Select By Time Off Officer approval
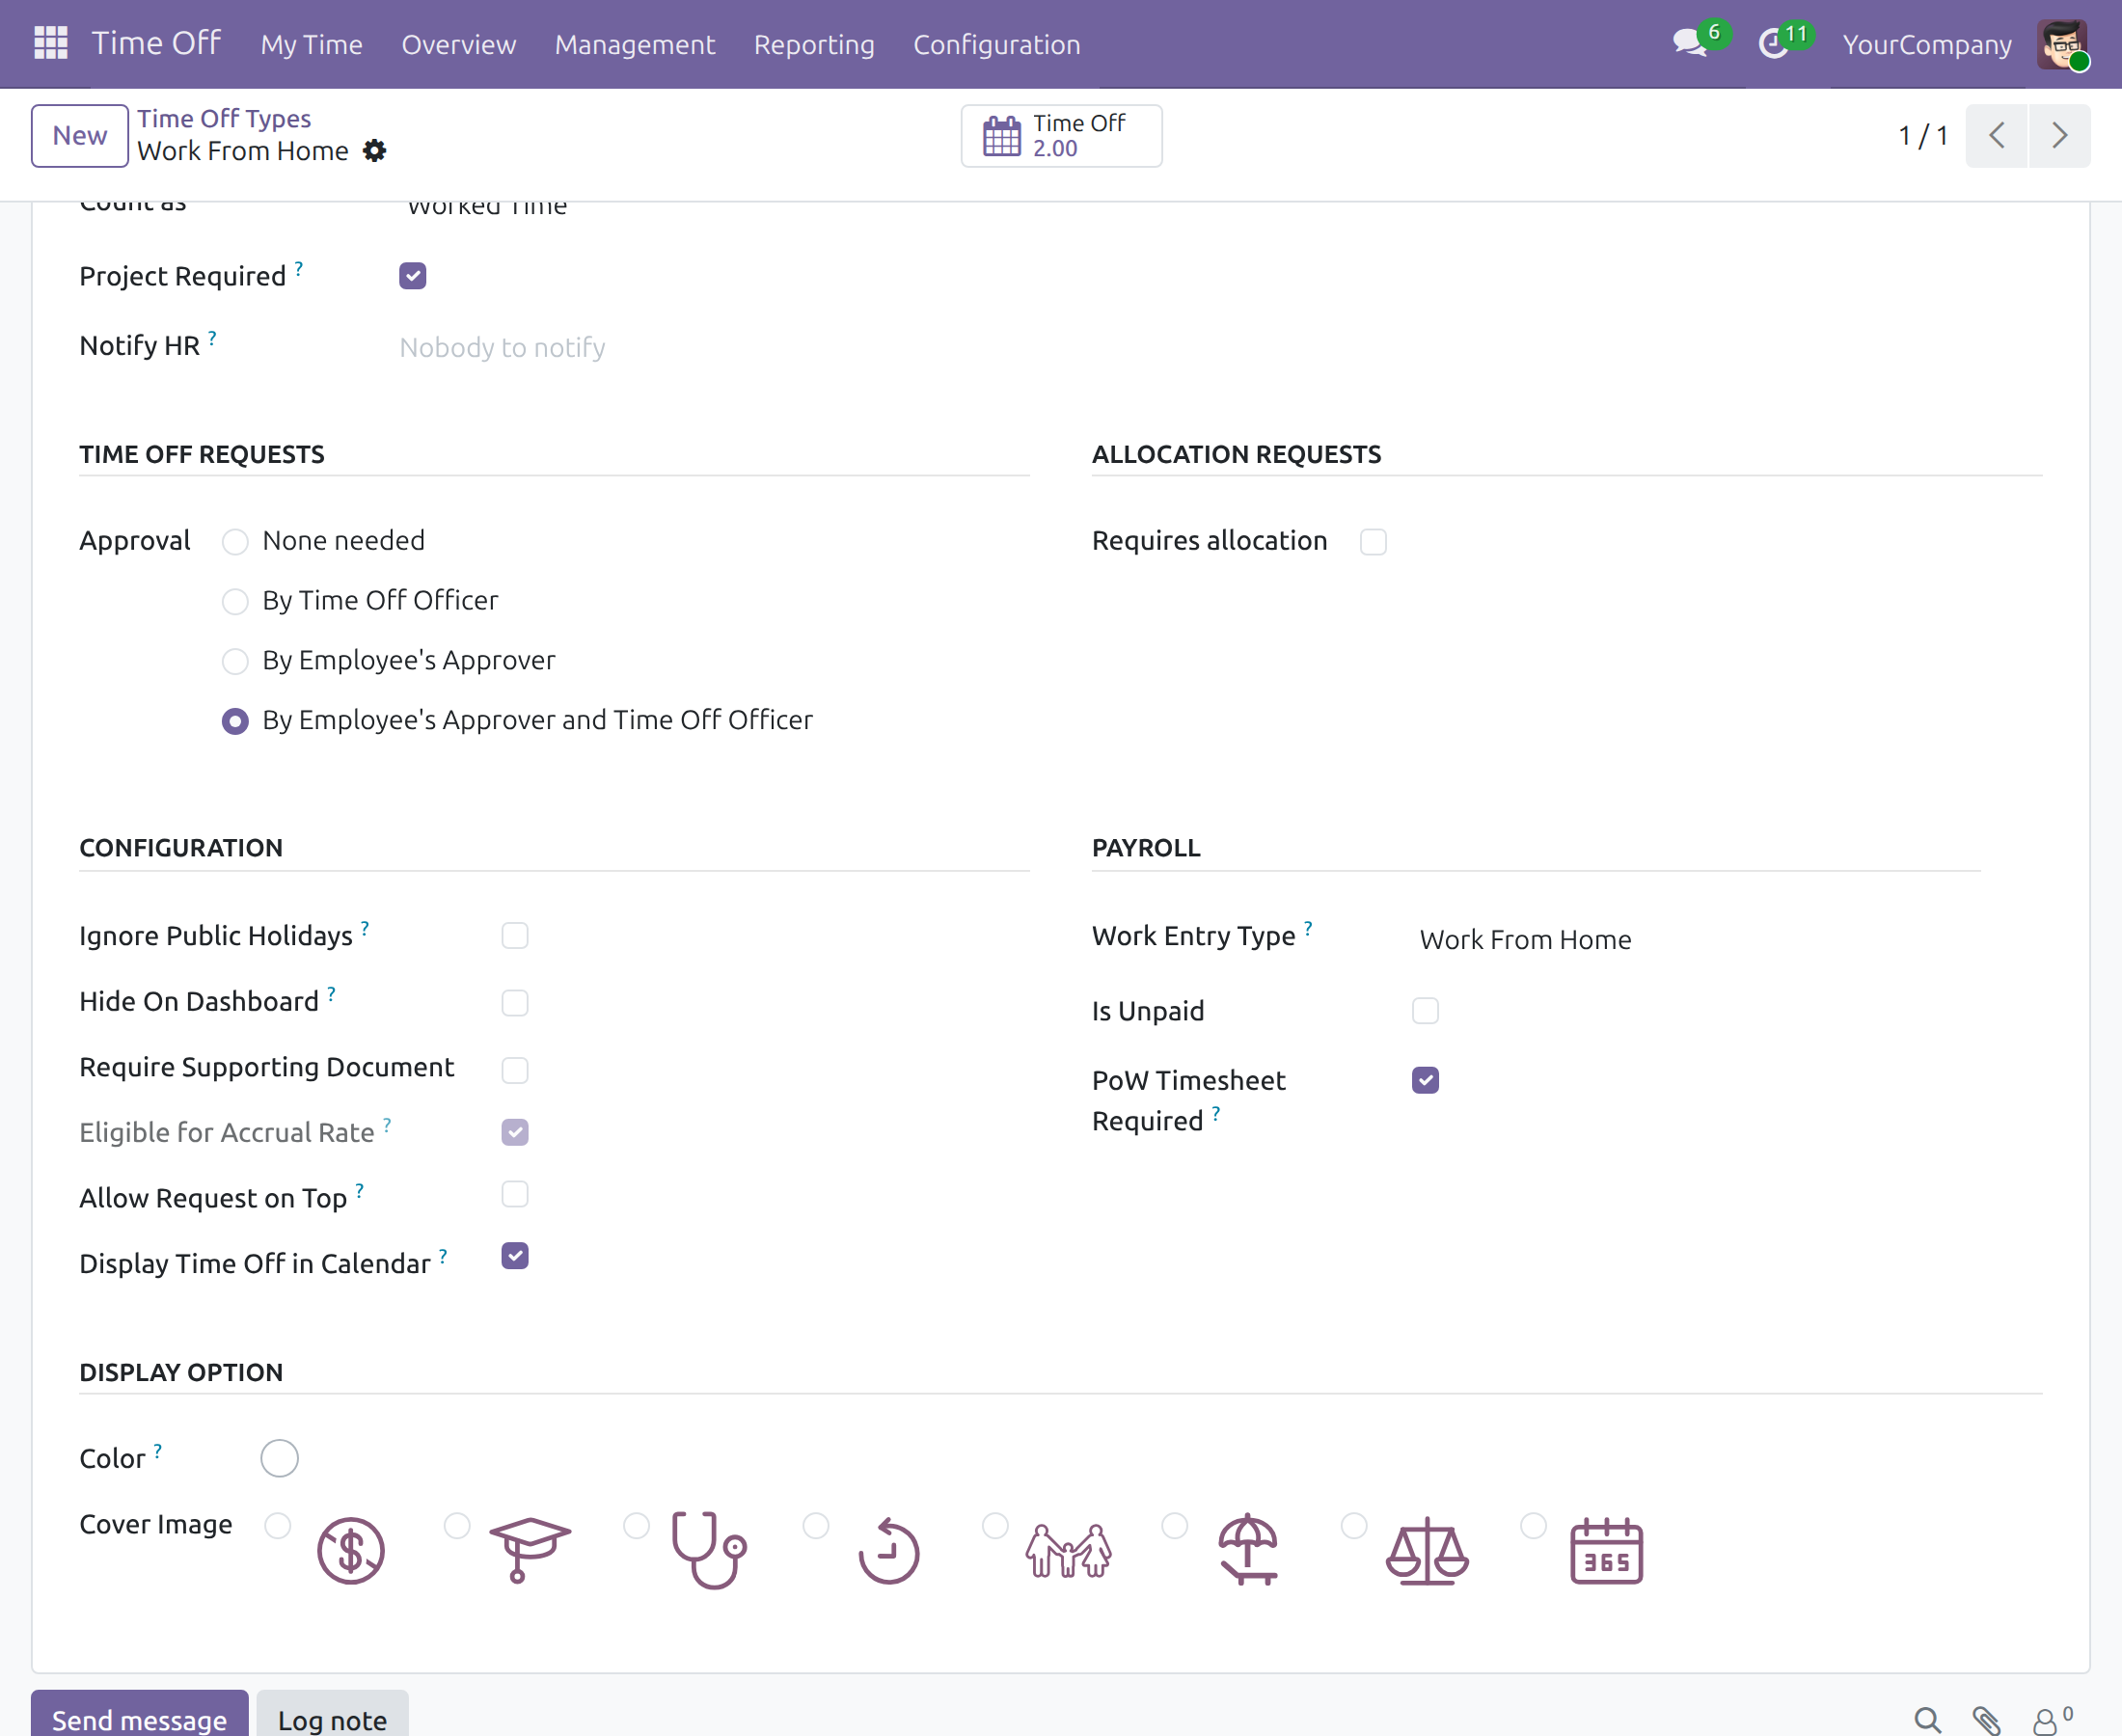Screen dimensions: 2122x1736 [235, 601]
